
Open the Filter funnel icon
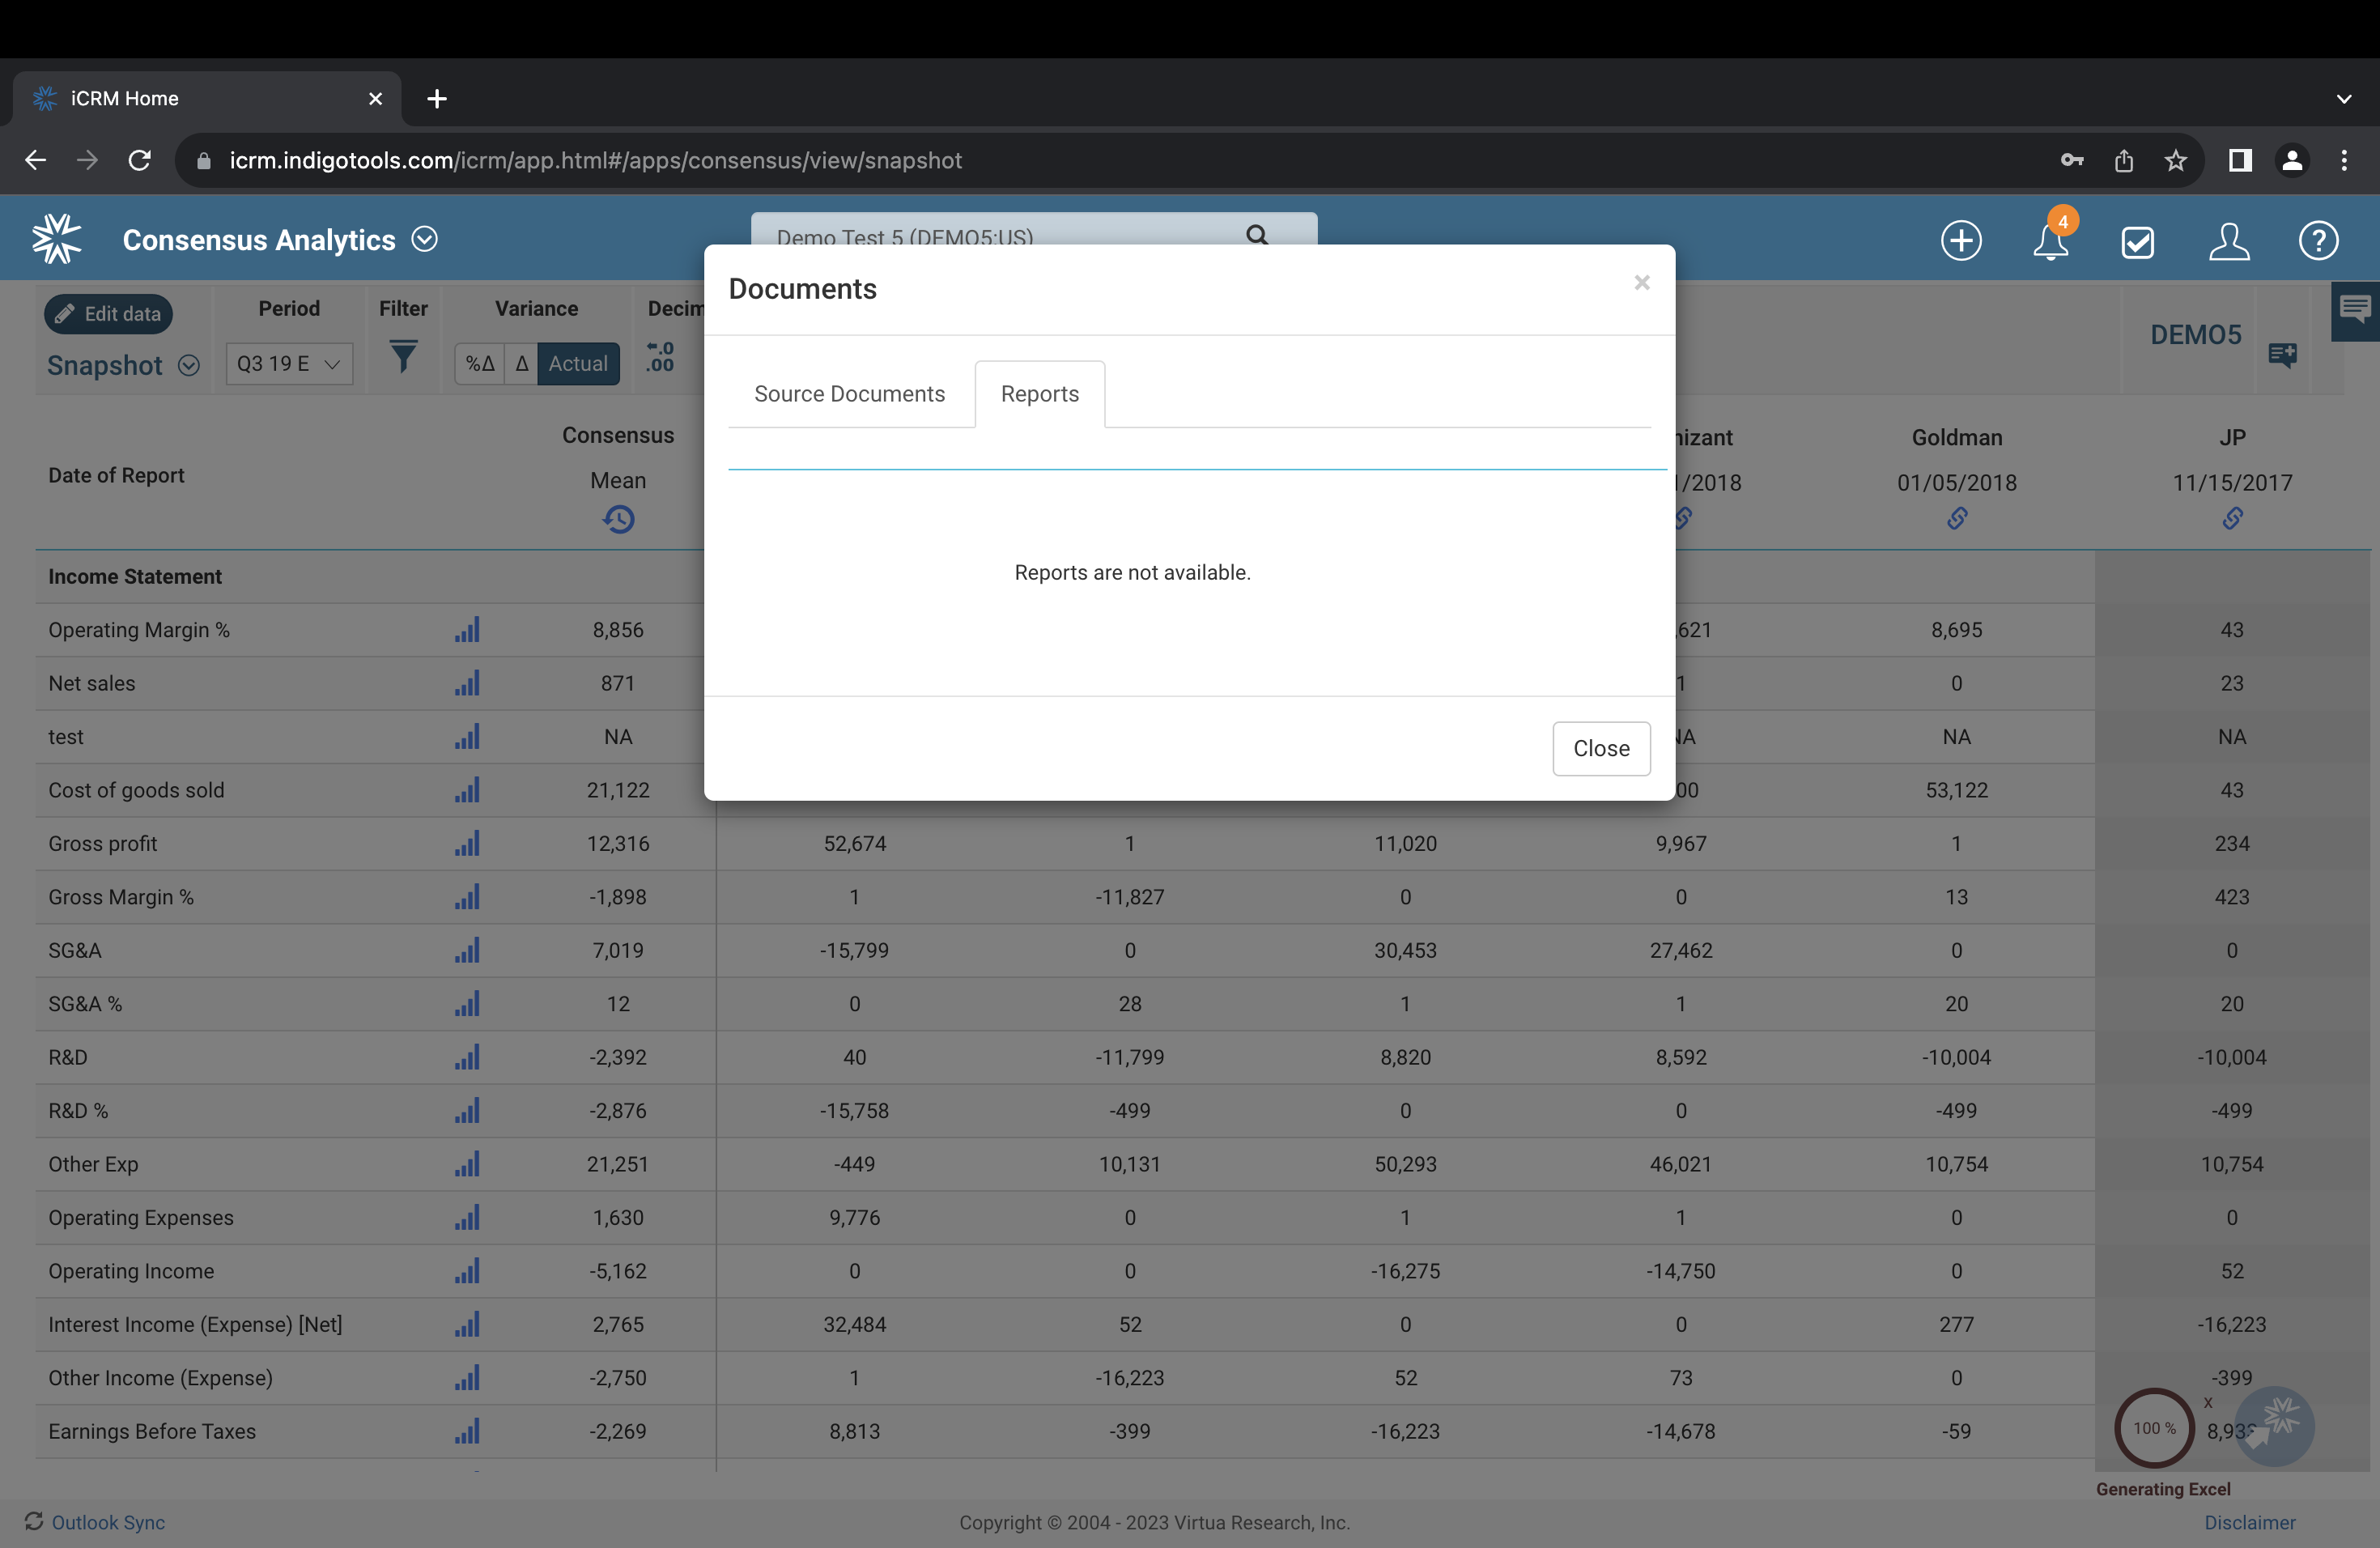(x=403, y=356)
